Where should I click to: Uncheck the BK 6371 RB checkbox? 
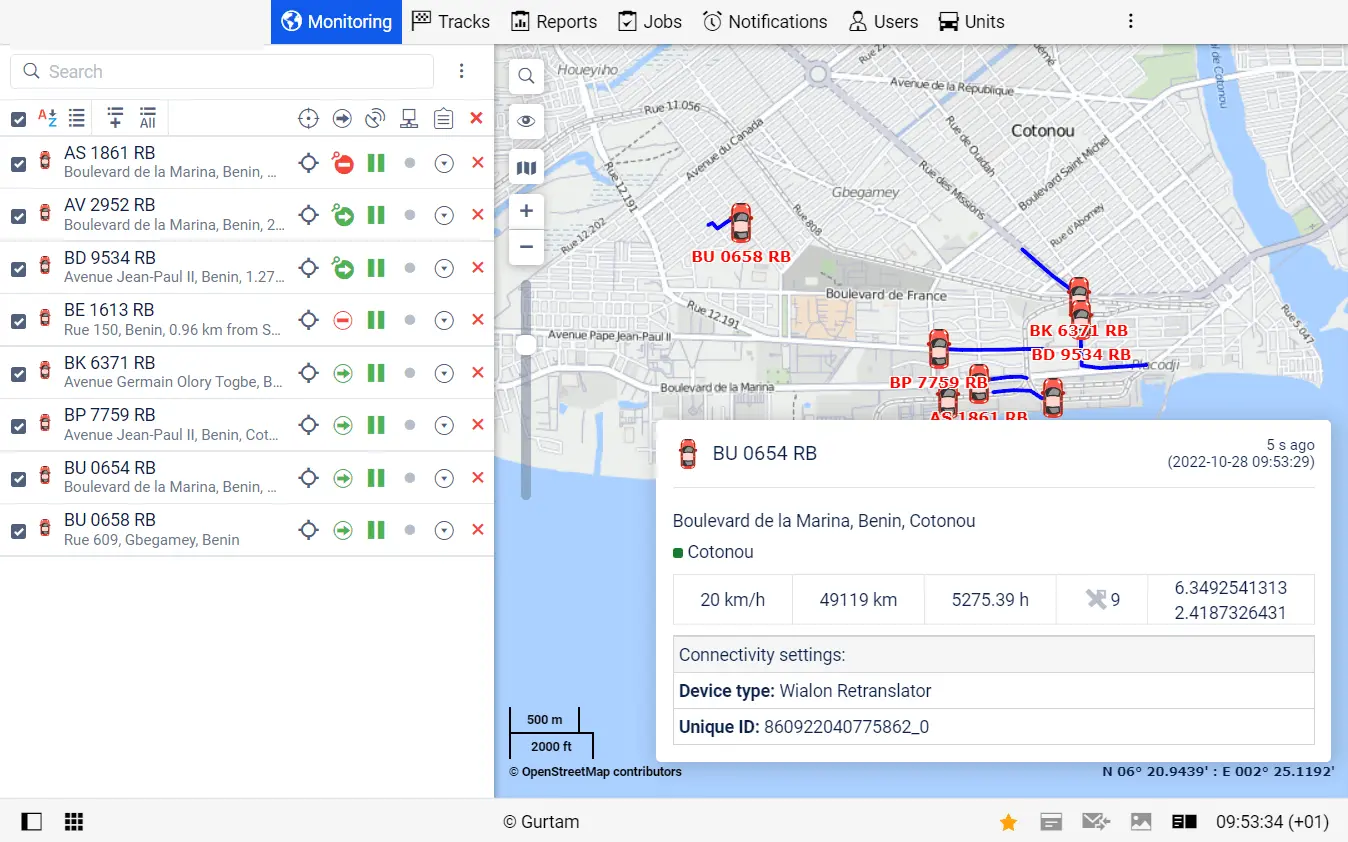18,373
